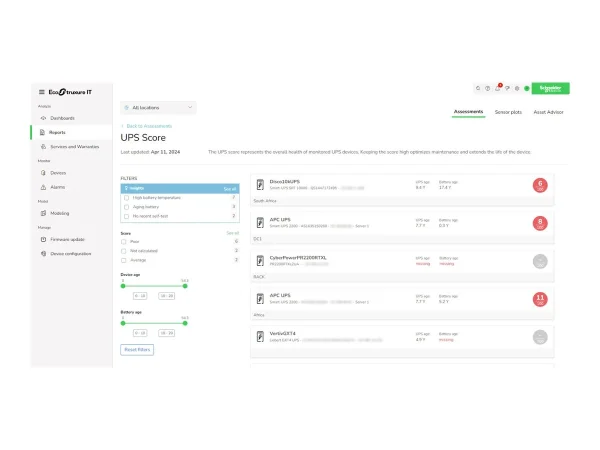Expand the Insights filter via See all
The image size is (600, 450).
point(230,188)
